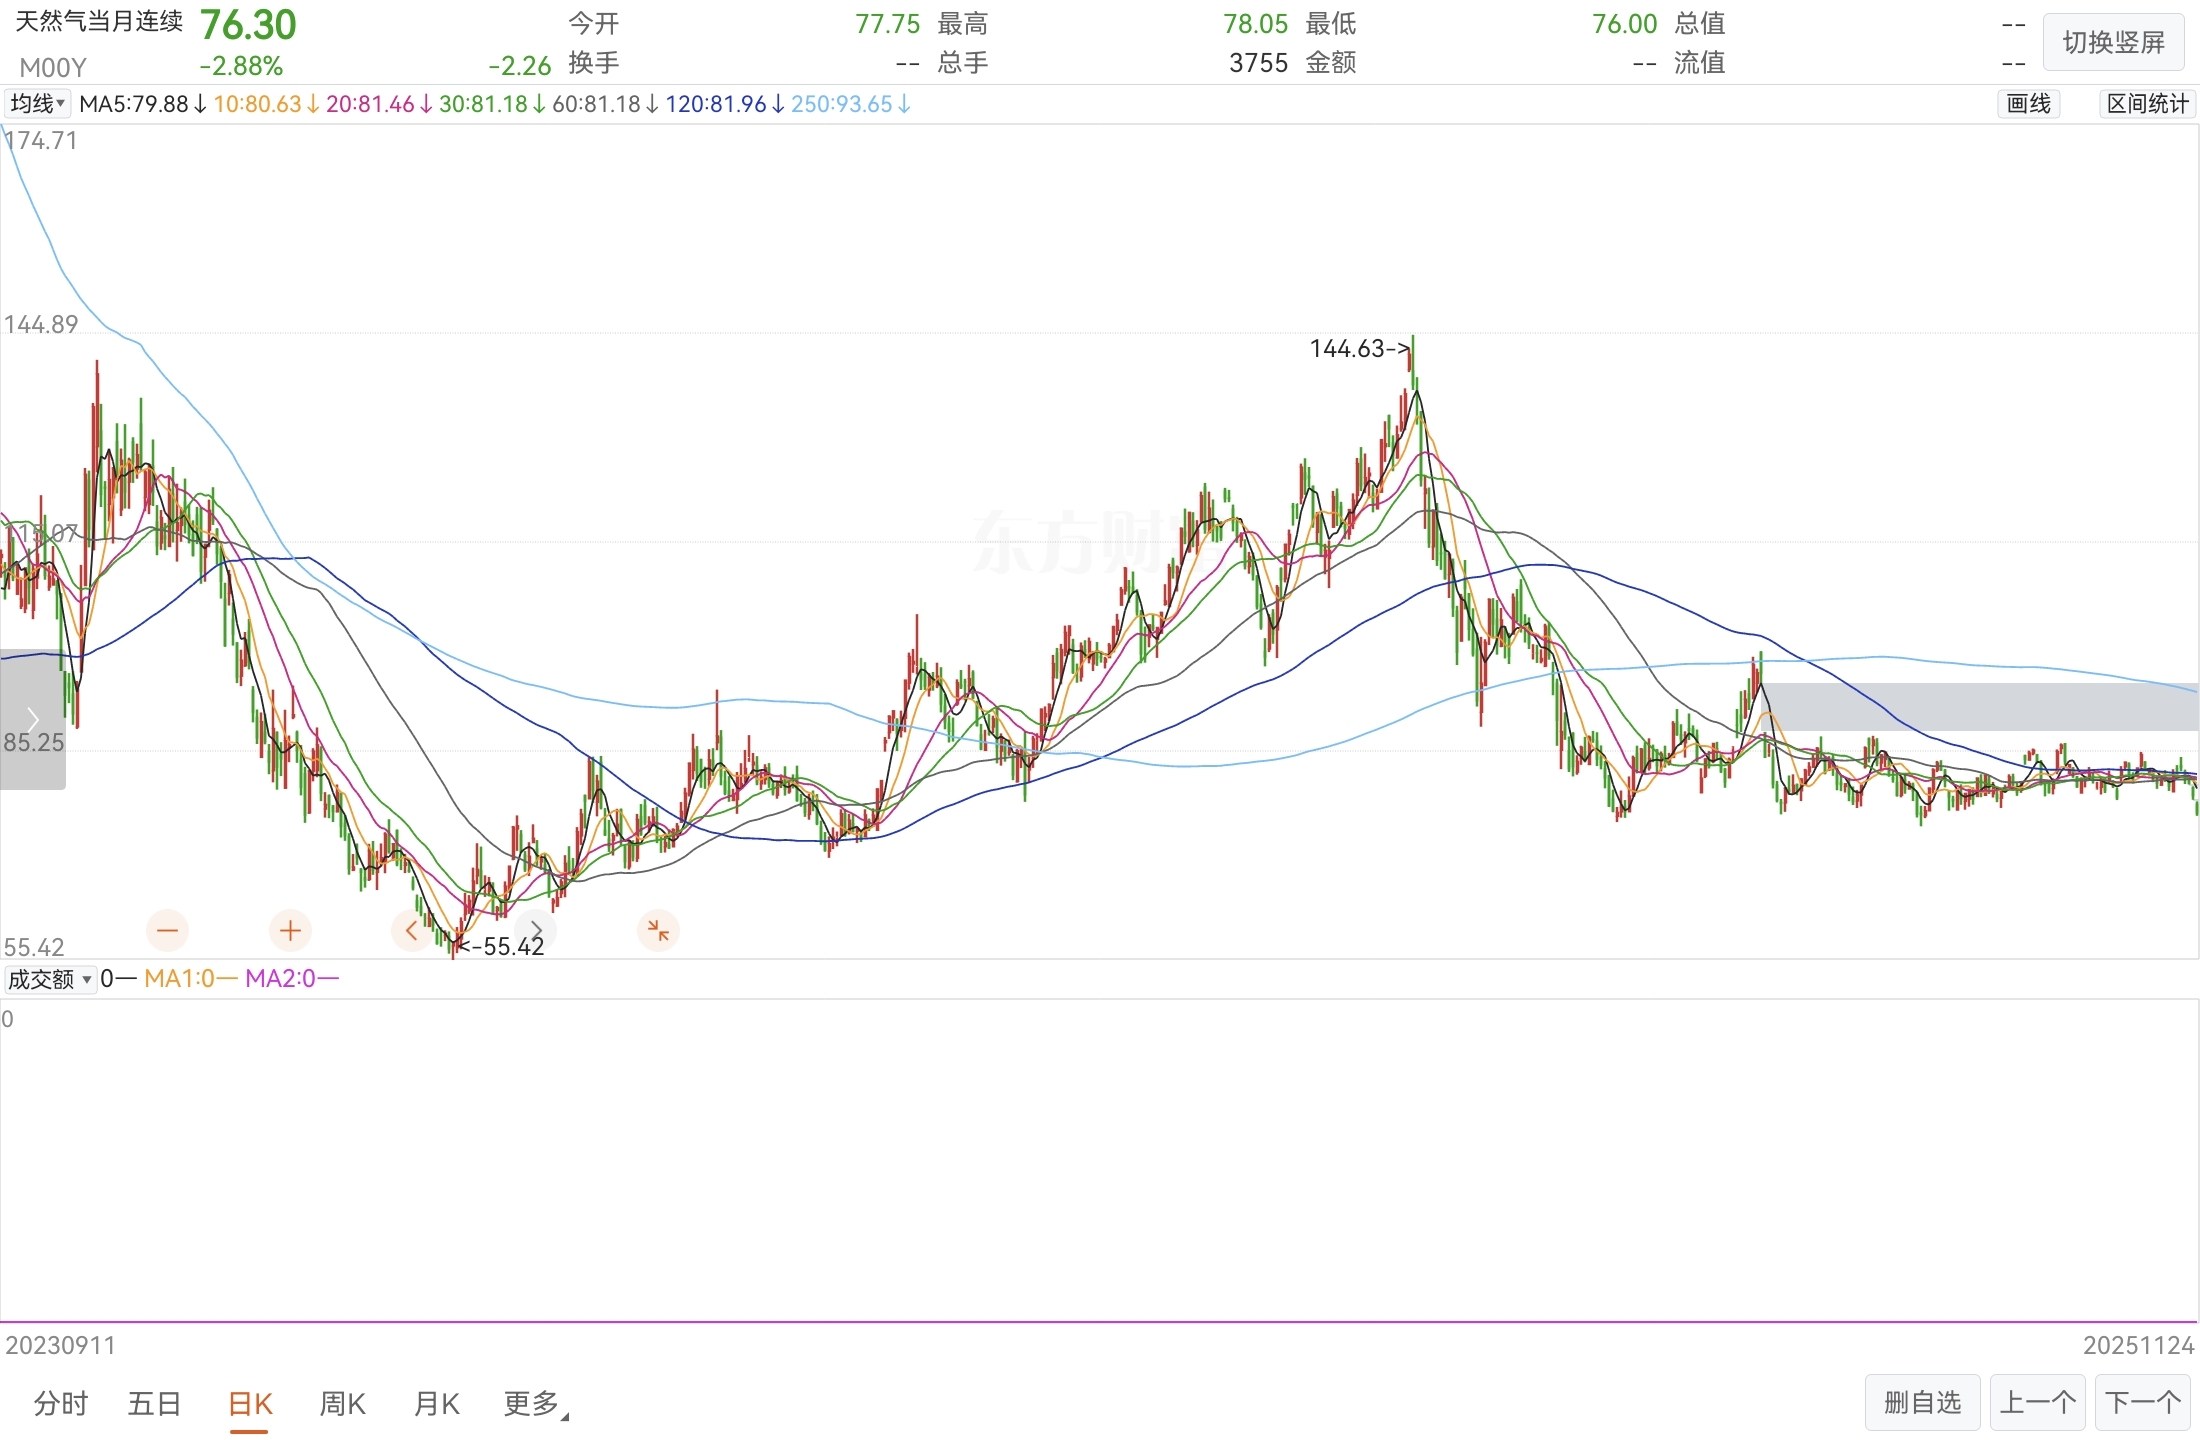
Task: Click 删自选 to remove from watchlist
Action: point(1922,1403)
